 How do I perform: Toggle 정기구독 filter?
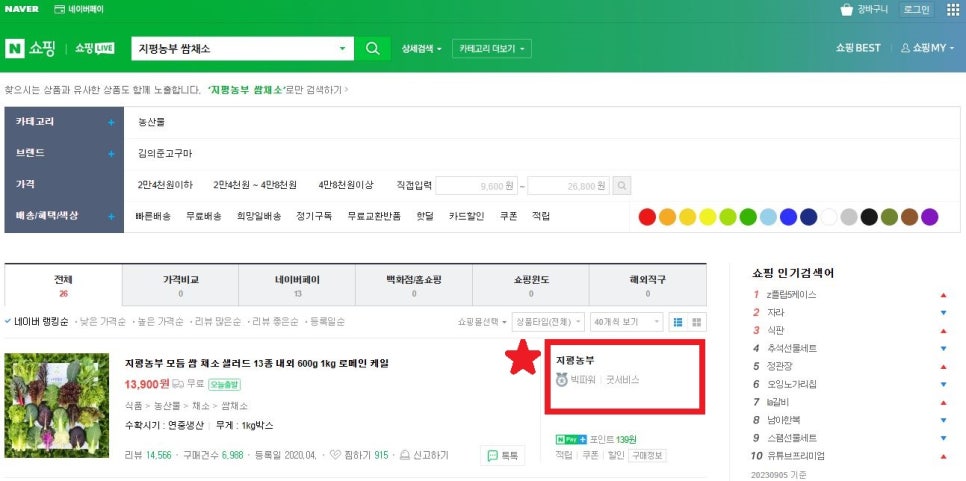[x=314, y=216]
